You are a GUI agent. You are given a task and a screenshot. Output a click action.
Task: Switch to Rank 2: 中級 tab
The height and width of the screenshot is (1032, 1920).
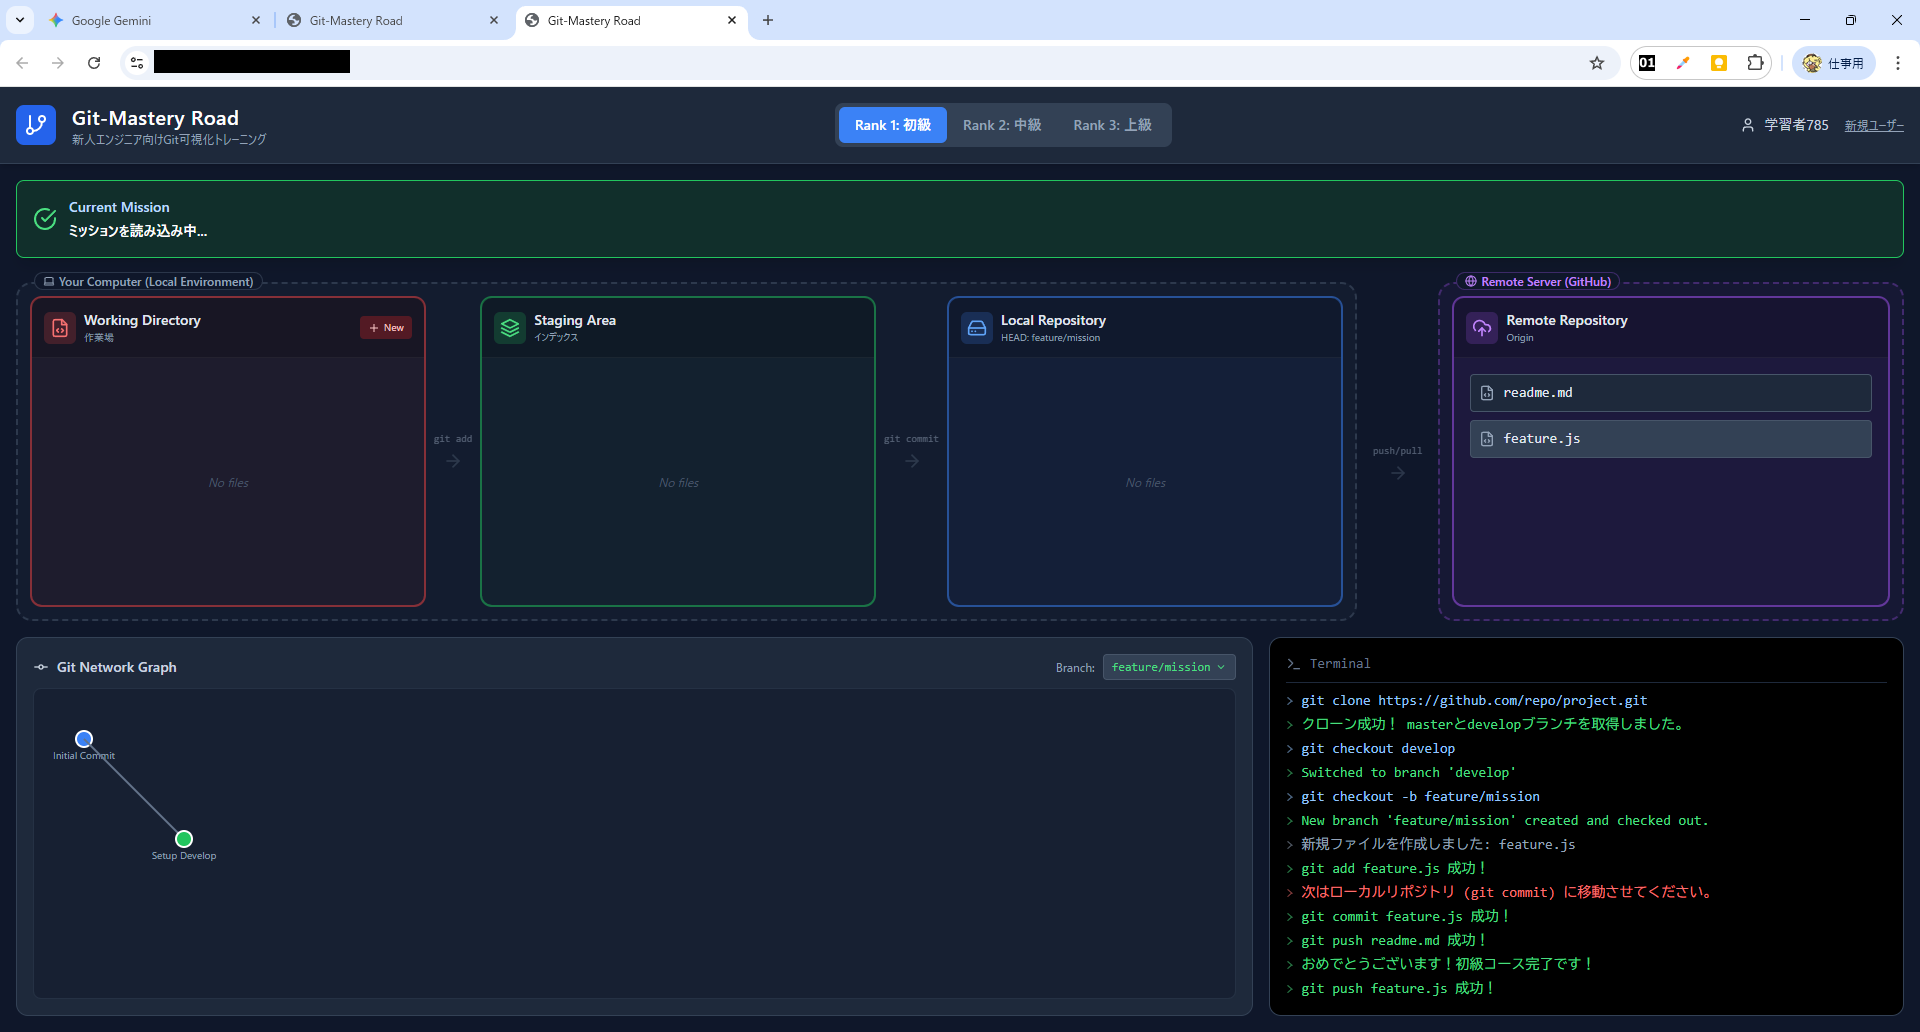coord(1002,125)
